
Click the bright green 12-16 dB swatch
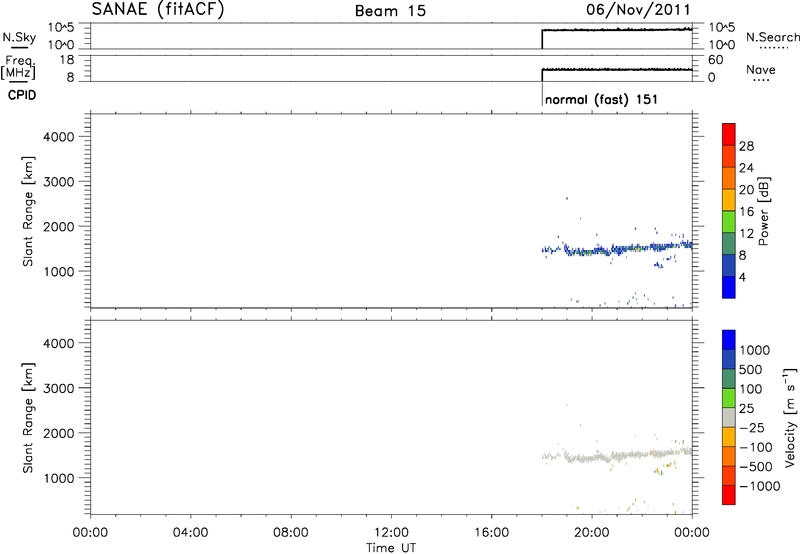[x=729, y=221]
